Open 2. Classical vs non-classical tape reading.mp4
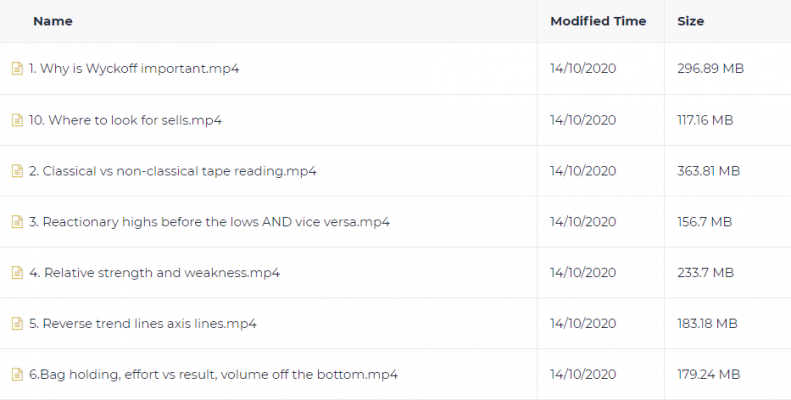 tap(173, 171)
